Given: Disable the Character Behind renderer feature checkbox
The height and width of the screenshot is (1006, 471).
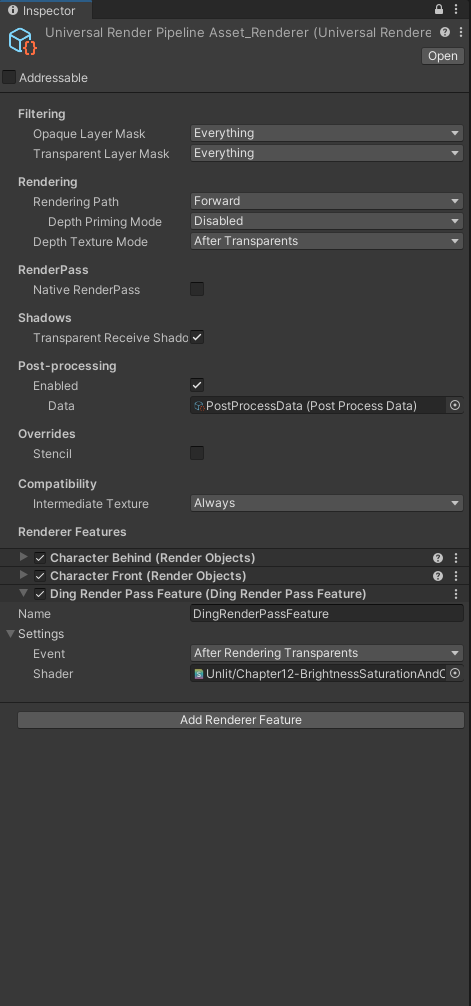Looking at the screenshot, I should click(40, 558).
